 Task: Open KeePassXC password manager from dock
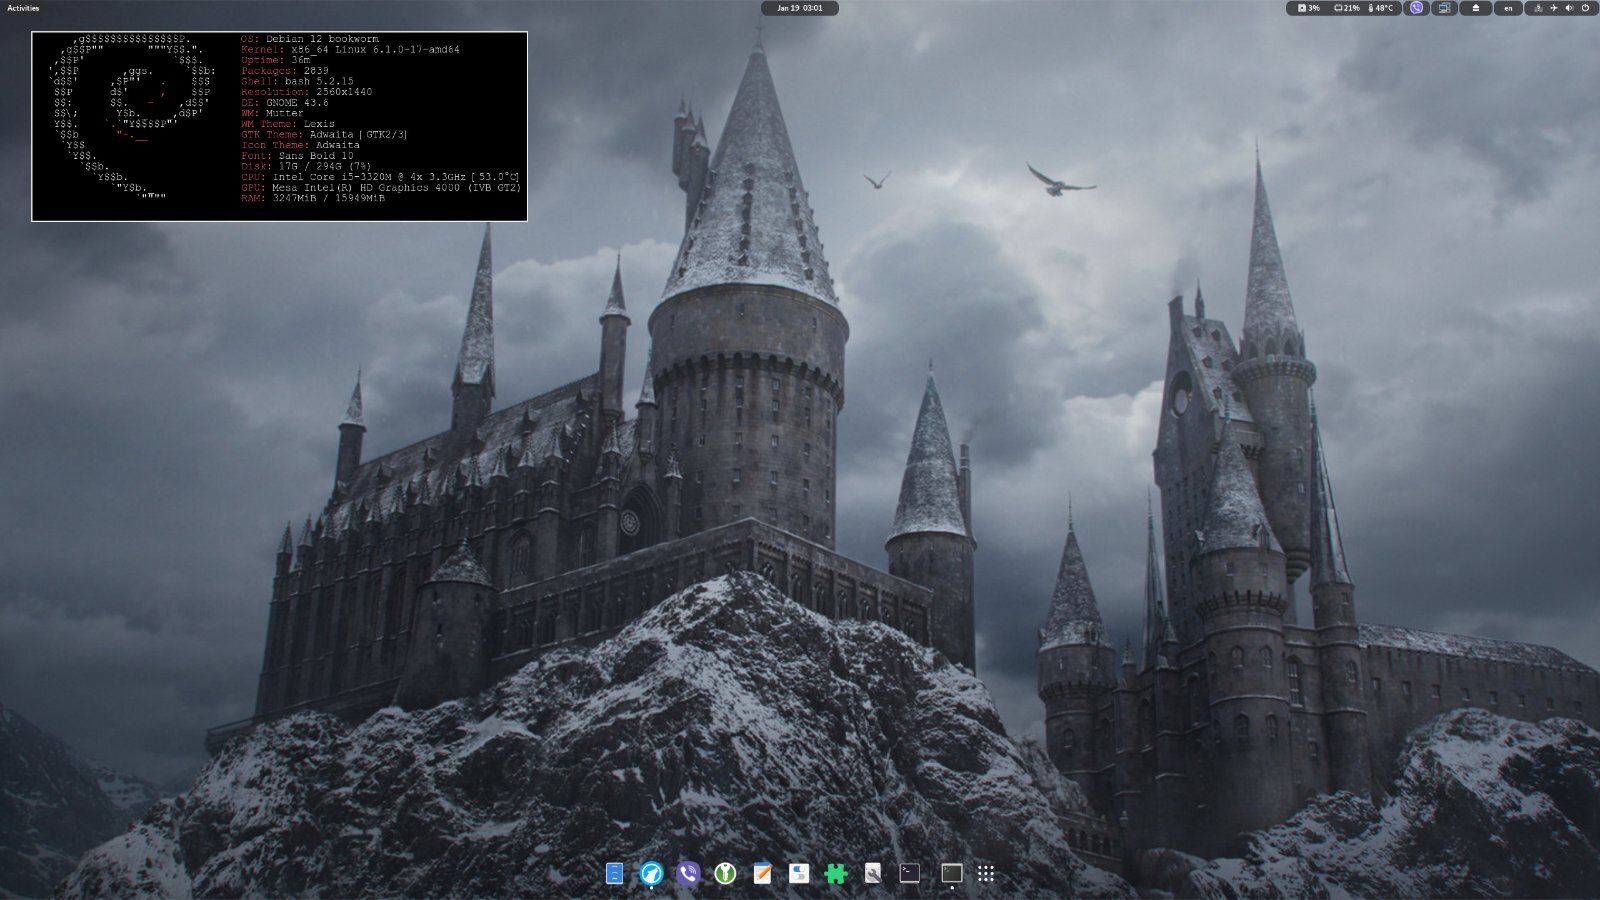(x=725, y=873)
